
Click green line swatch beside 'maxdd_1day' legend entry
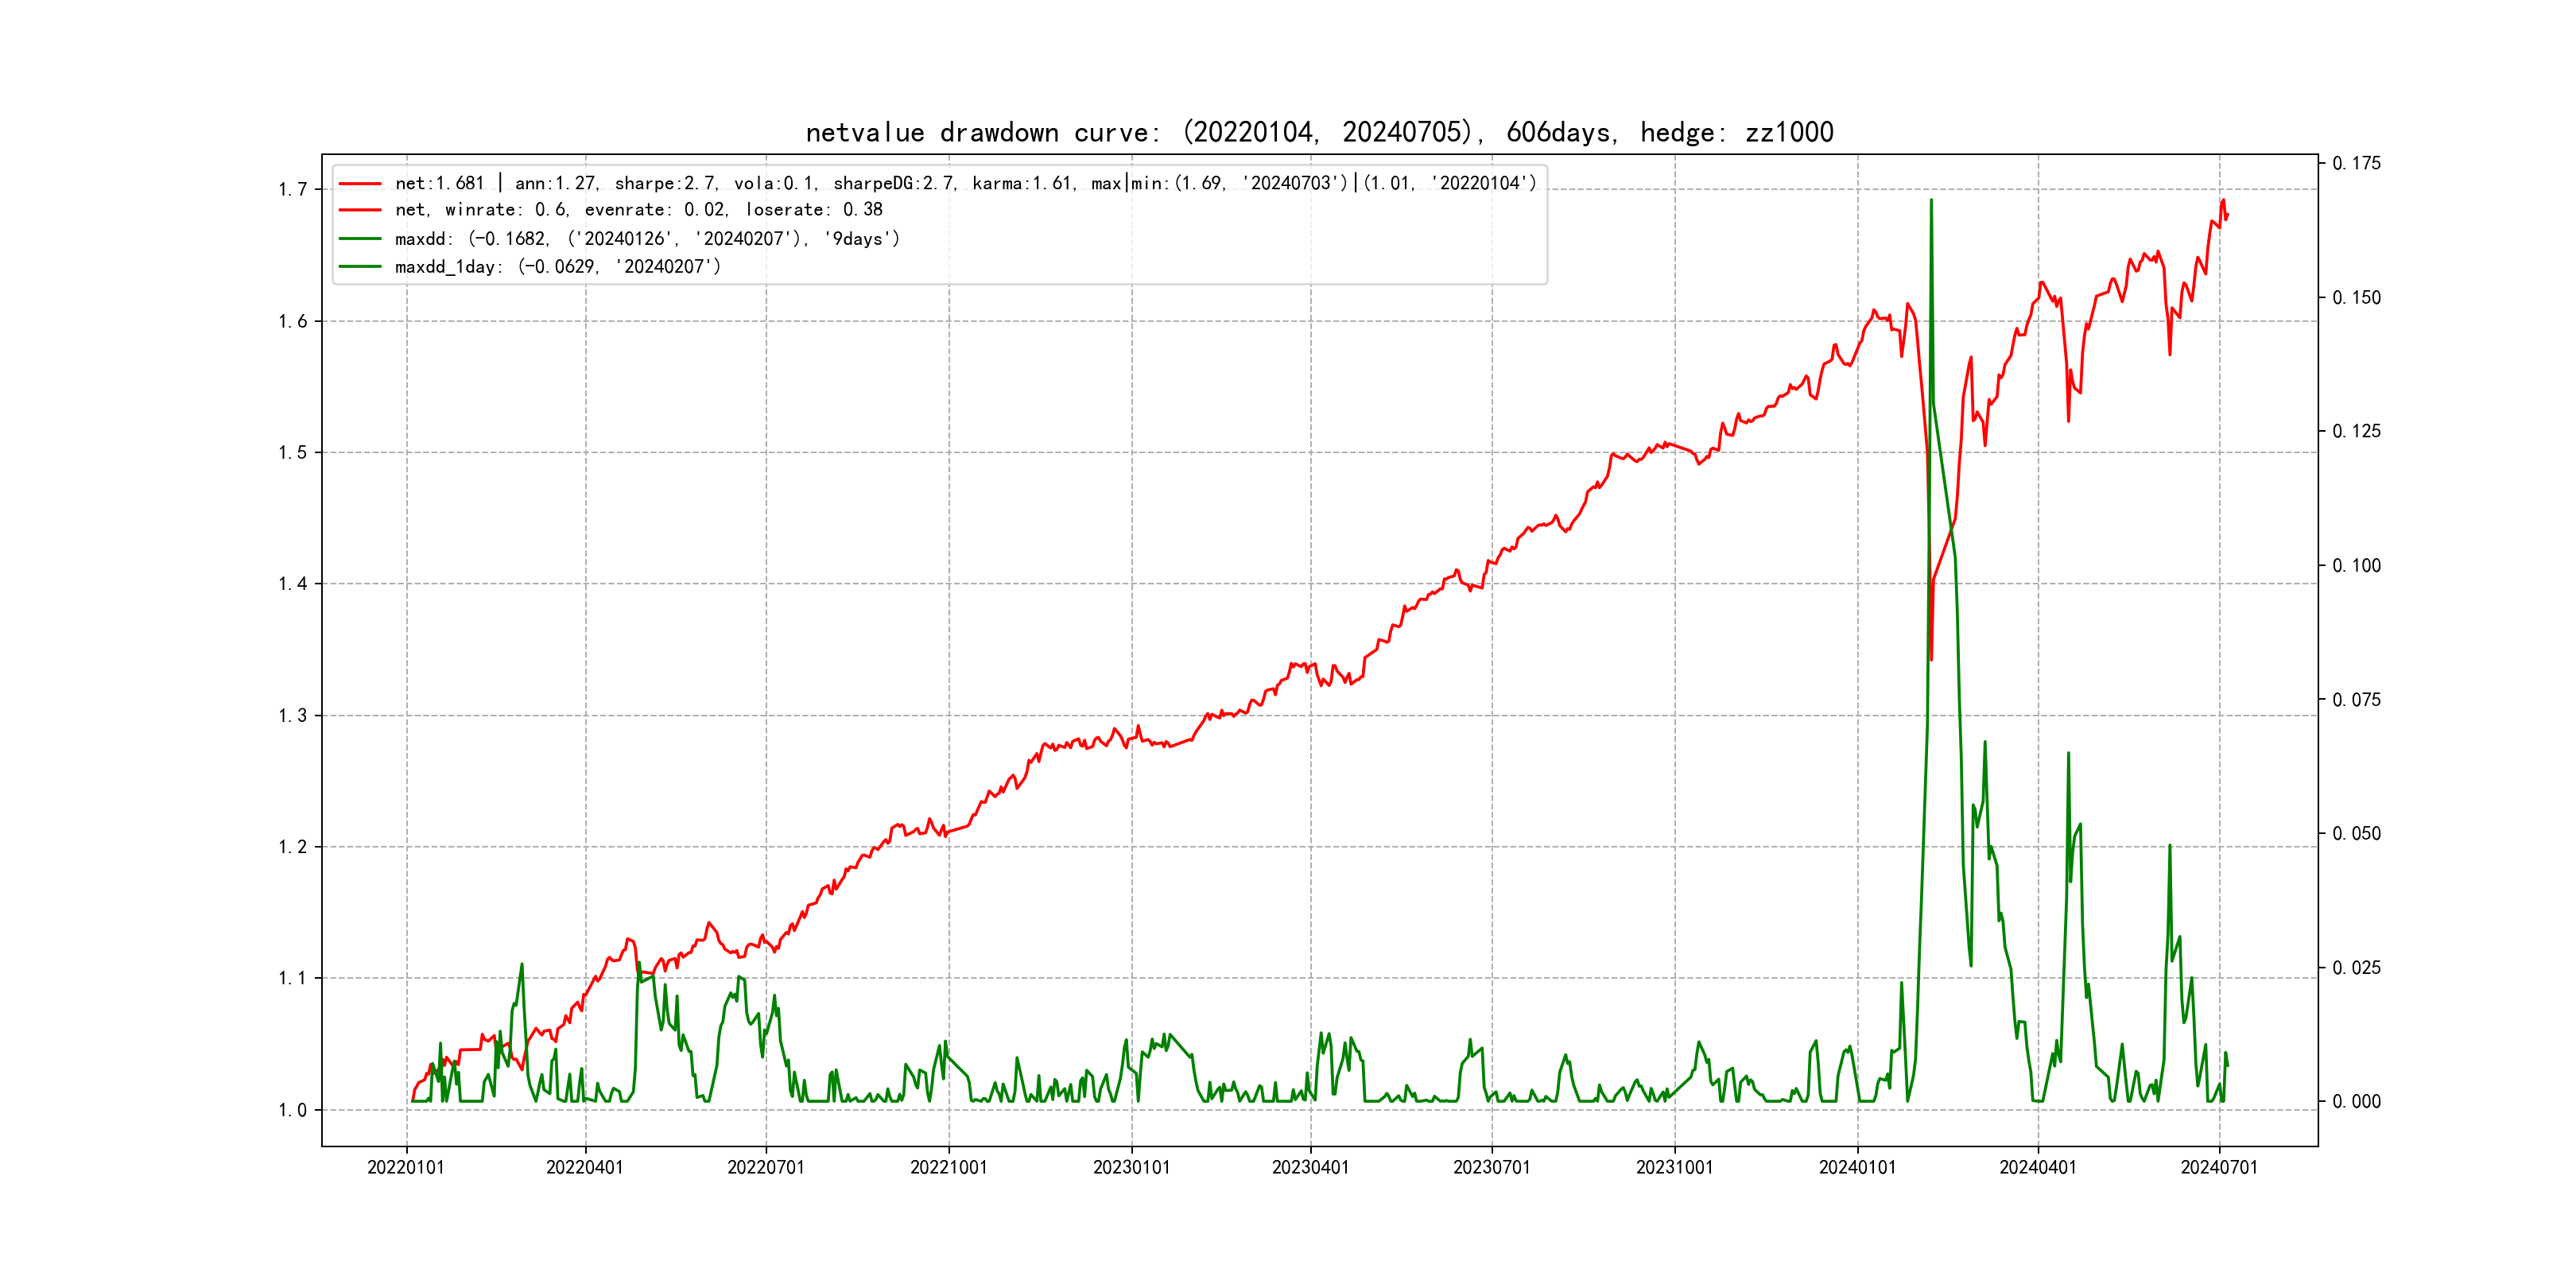pos(360,267)
